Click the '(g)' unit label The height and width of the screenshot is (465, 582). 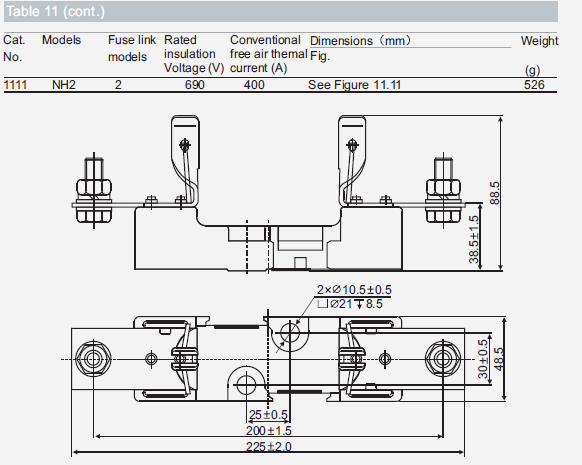[x=532, y=70]
